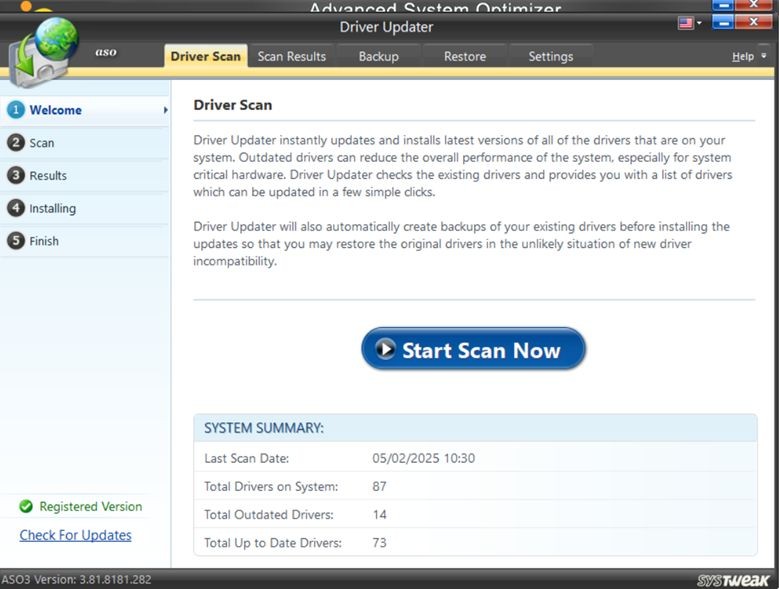Click the green Registered Version checkmark icon
779x589 pixels.
[26, 507]
